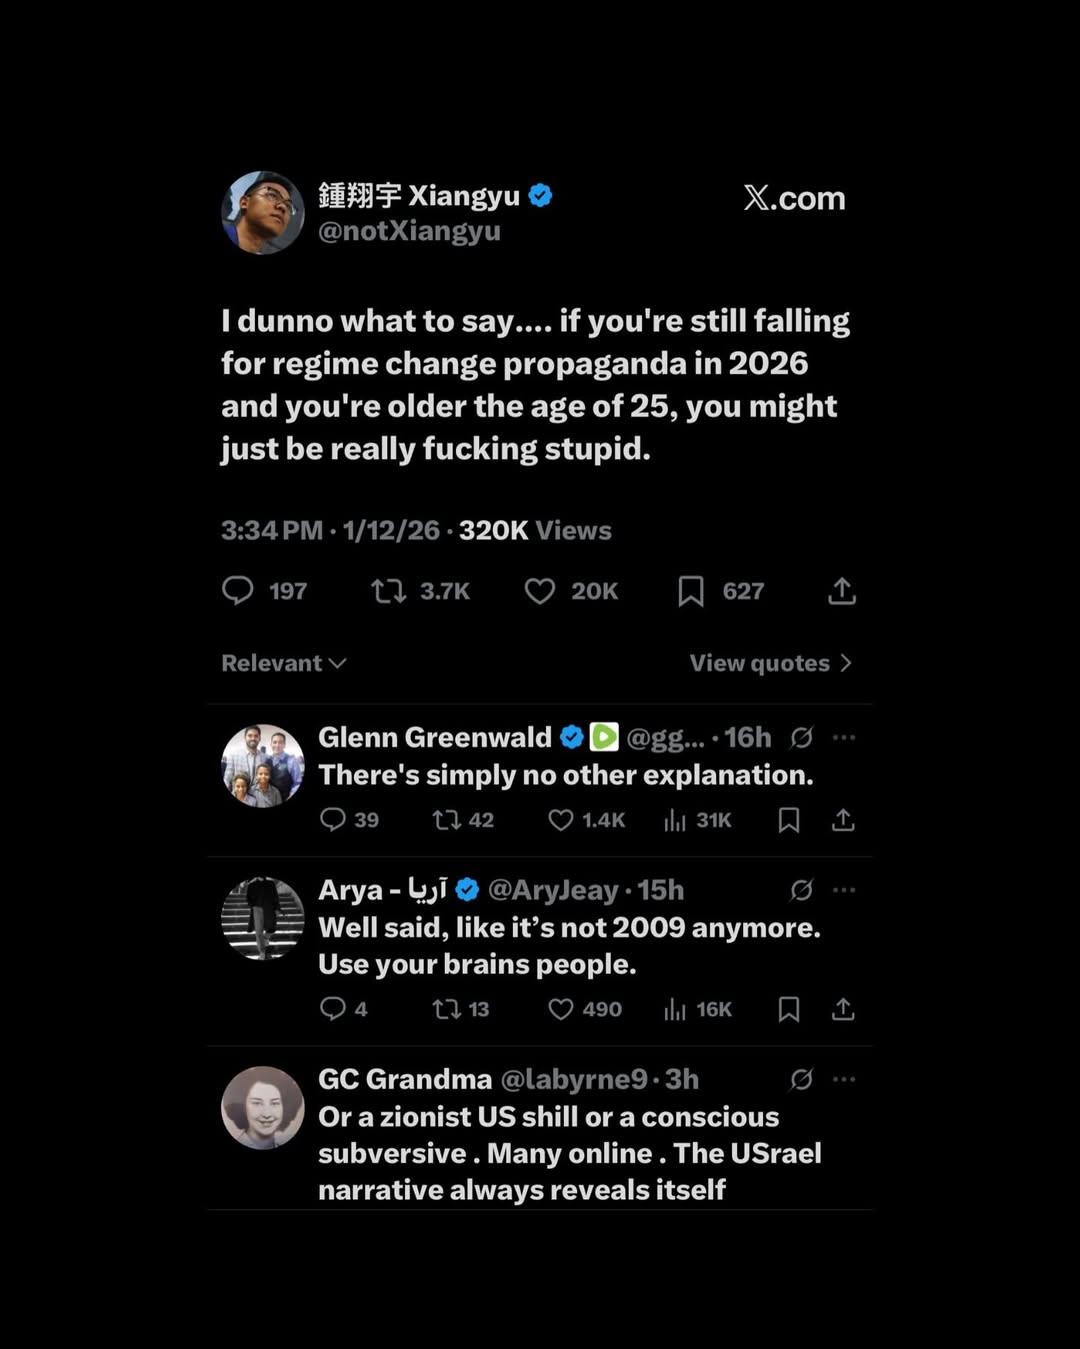Bookmark the main post with 627 bookmarks
Image resolution: width=1080 pixels, height=1349 pixels.
(x=690, y=591)
